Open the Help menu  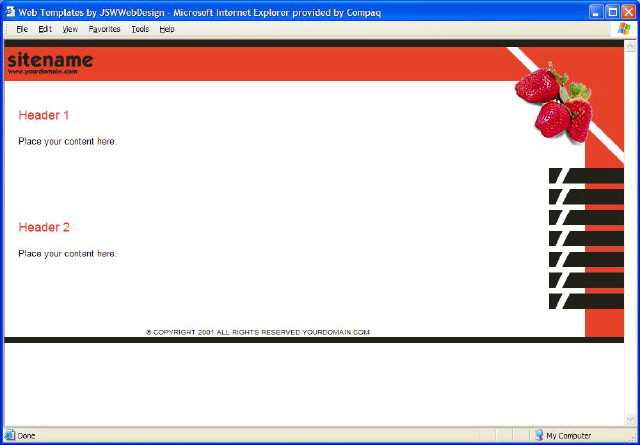(x=167, y=29)
